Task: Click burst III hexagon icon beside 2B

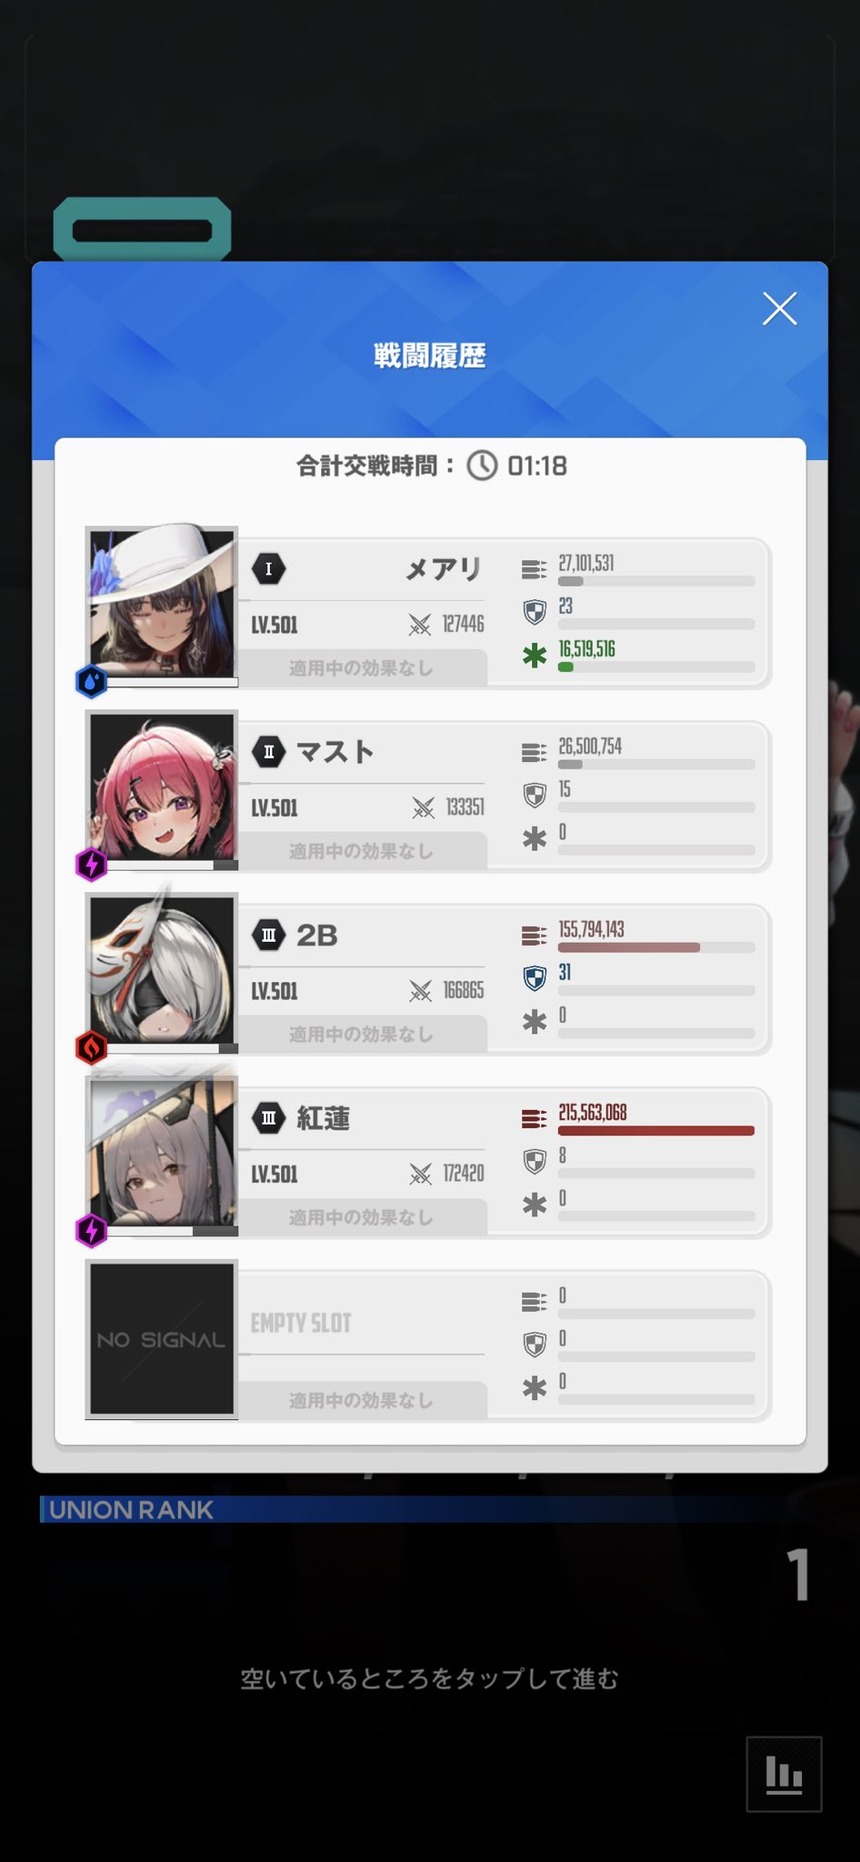Action: pos(268,935)
